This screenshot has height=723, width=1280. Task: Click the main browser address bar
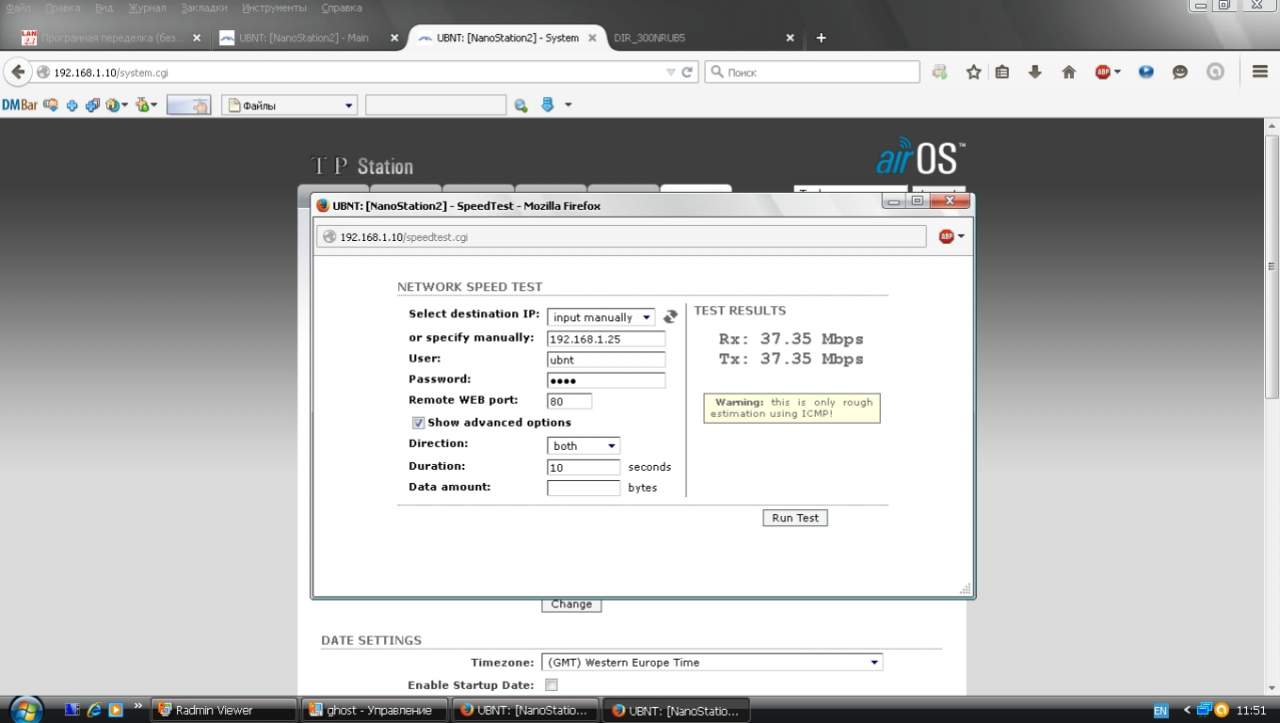358,72
